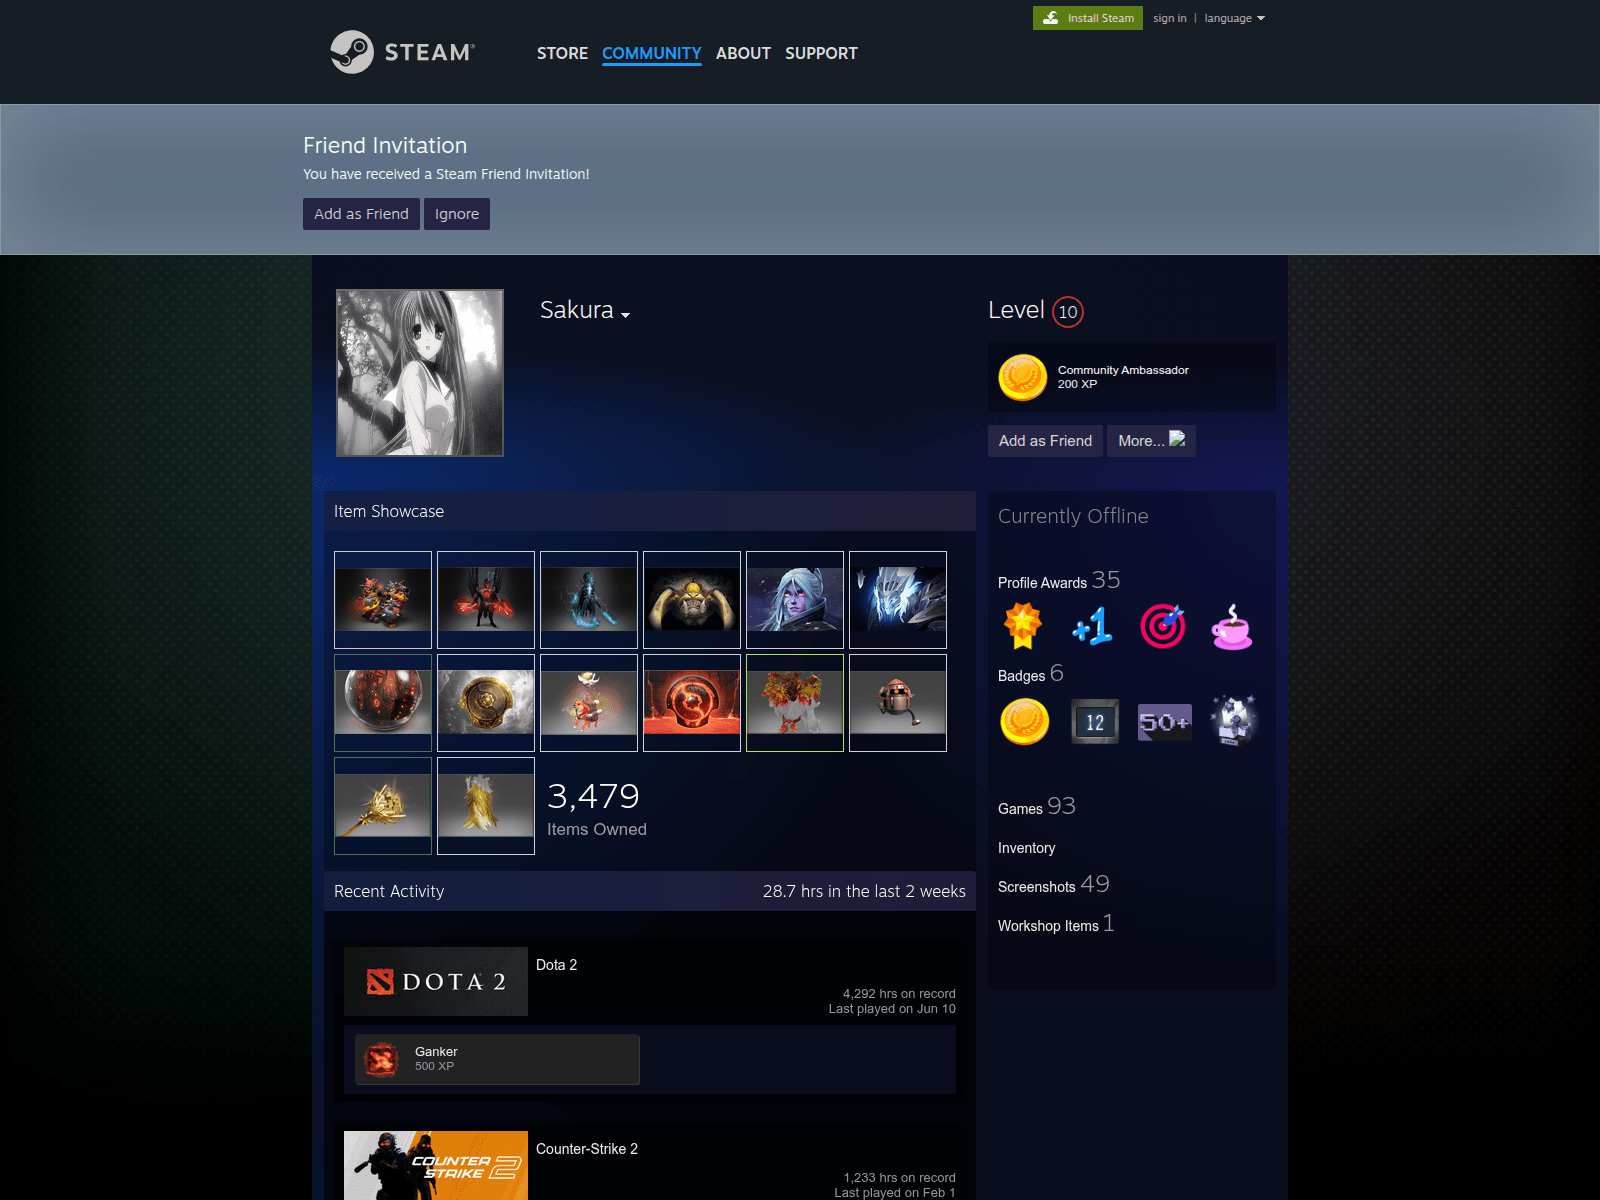This screenshot has height=1200, width=1600.
Task: Open the blue ice creature showcase item
Action: [x=898, y=600]
